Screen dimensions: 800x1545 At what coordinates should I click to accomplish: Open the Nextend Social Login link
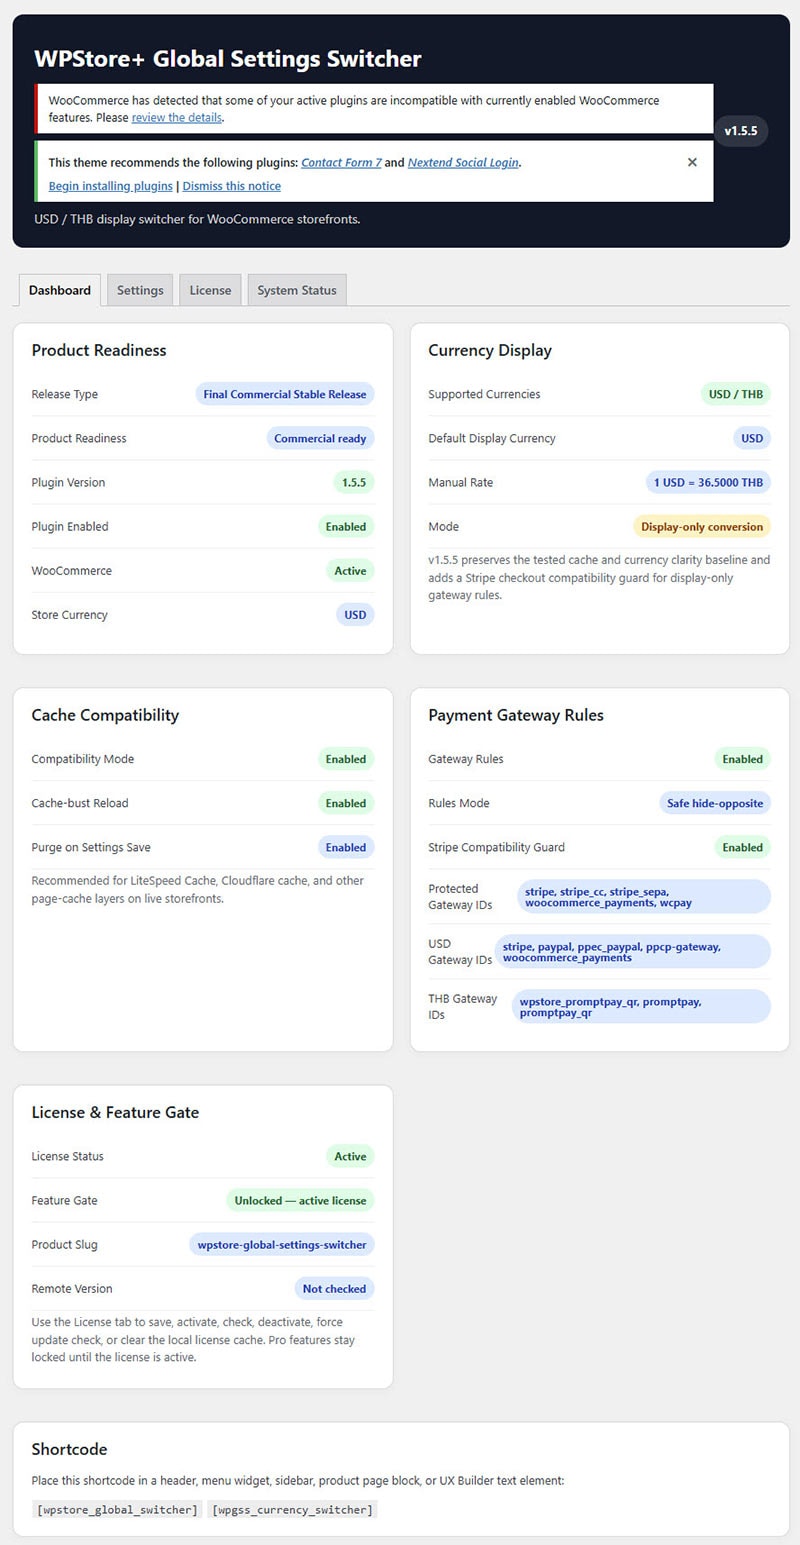(x=463, y=162)
